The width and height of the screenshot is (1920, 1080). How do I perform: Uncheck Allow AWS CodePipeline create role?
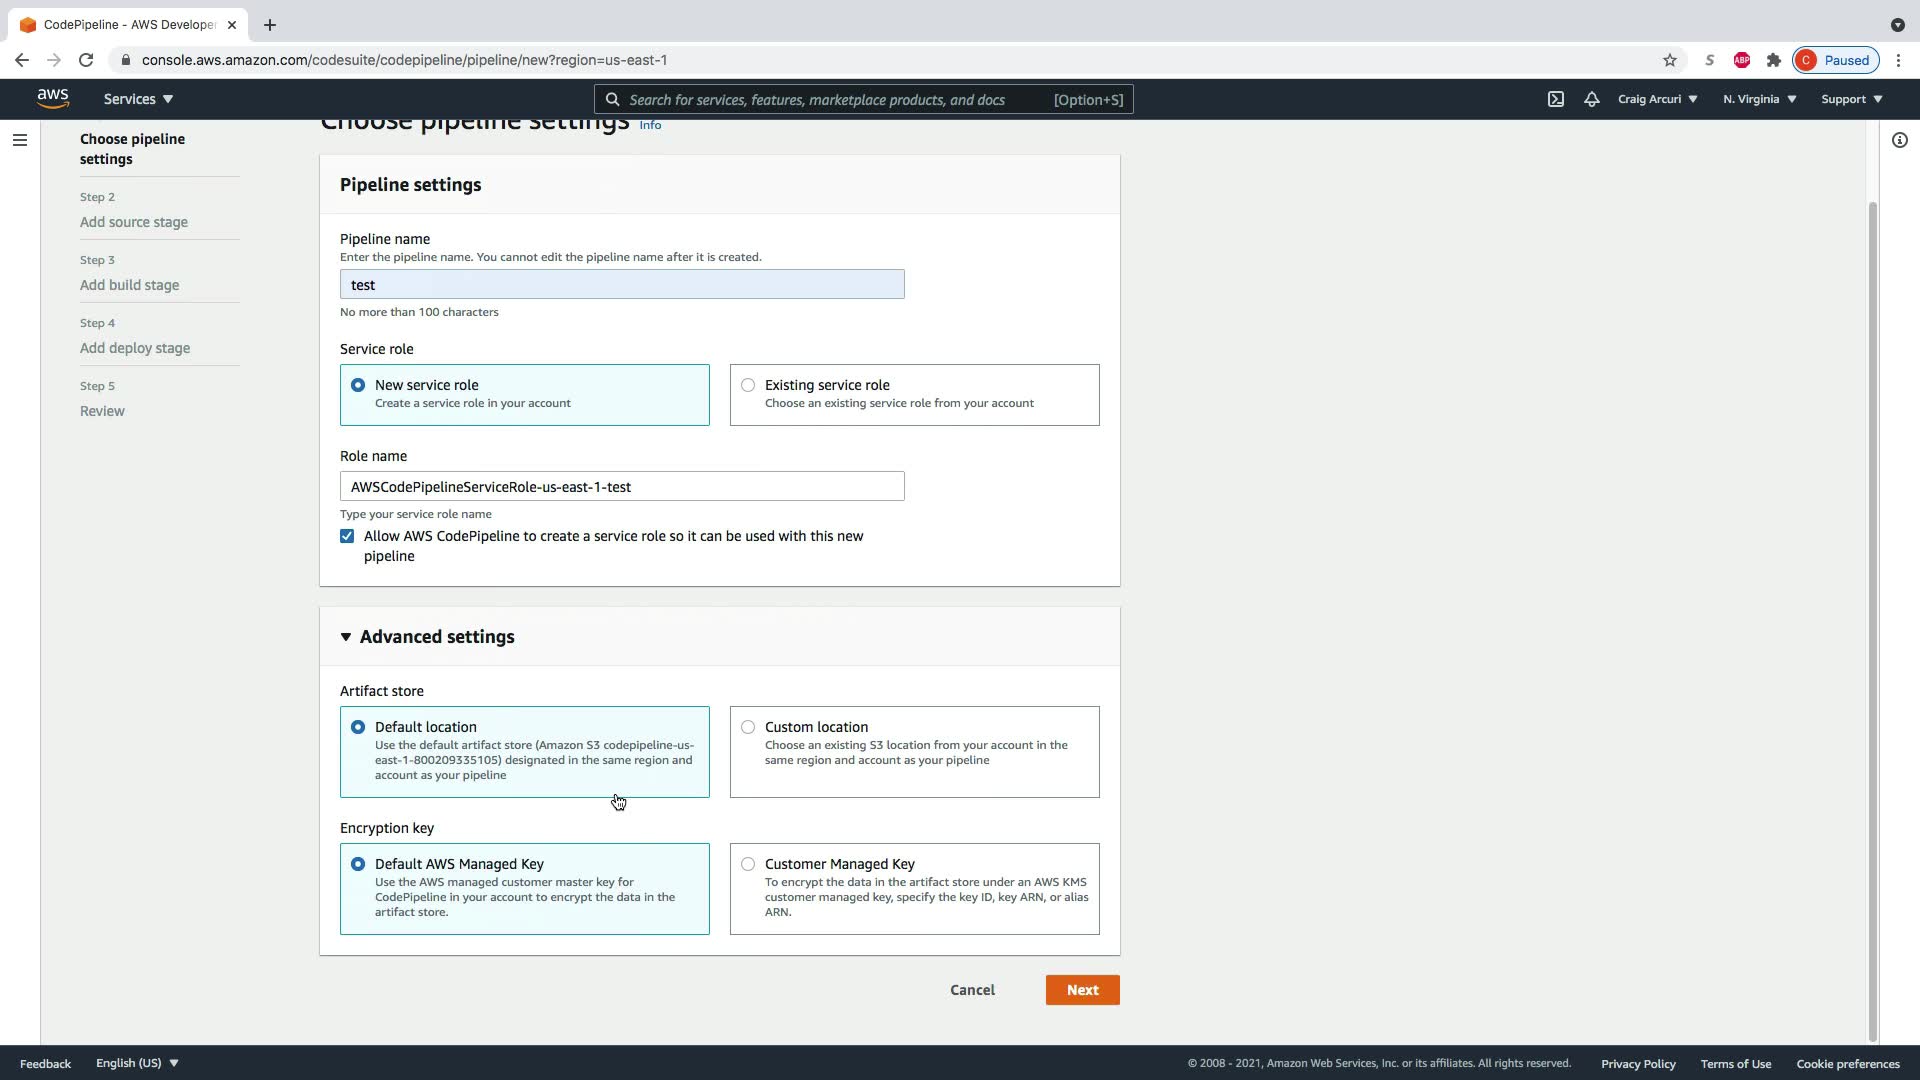point(347,536)
